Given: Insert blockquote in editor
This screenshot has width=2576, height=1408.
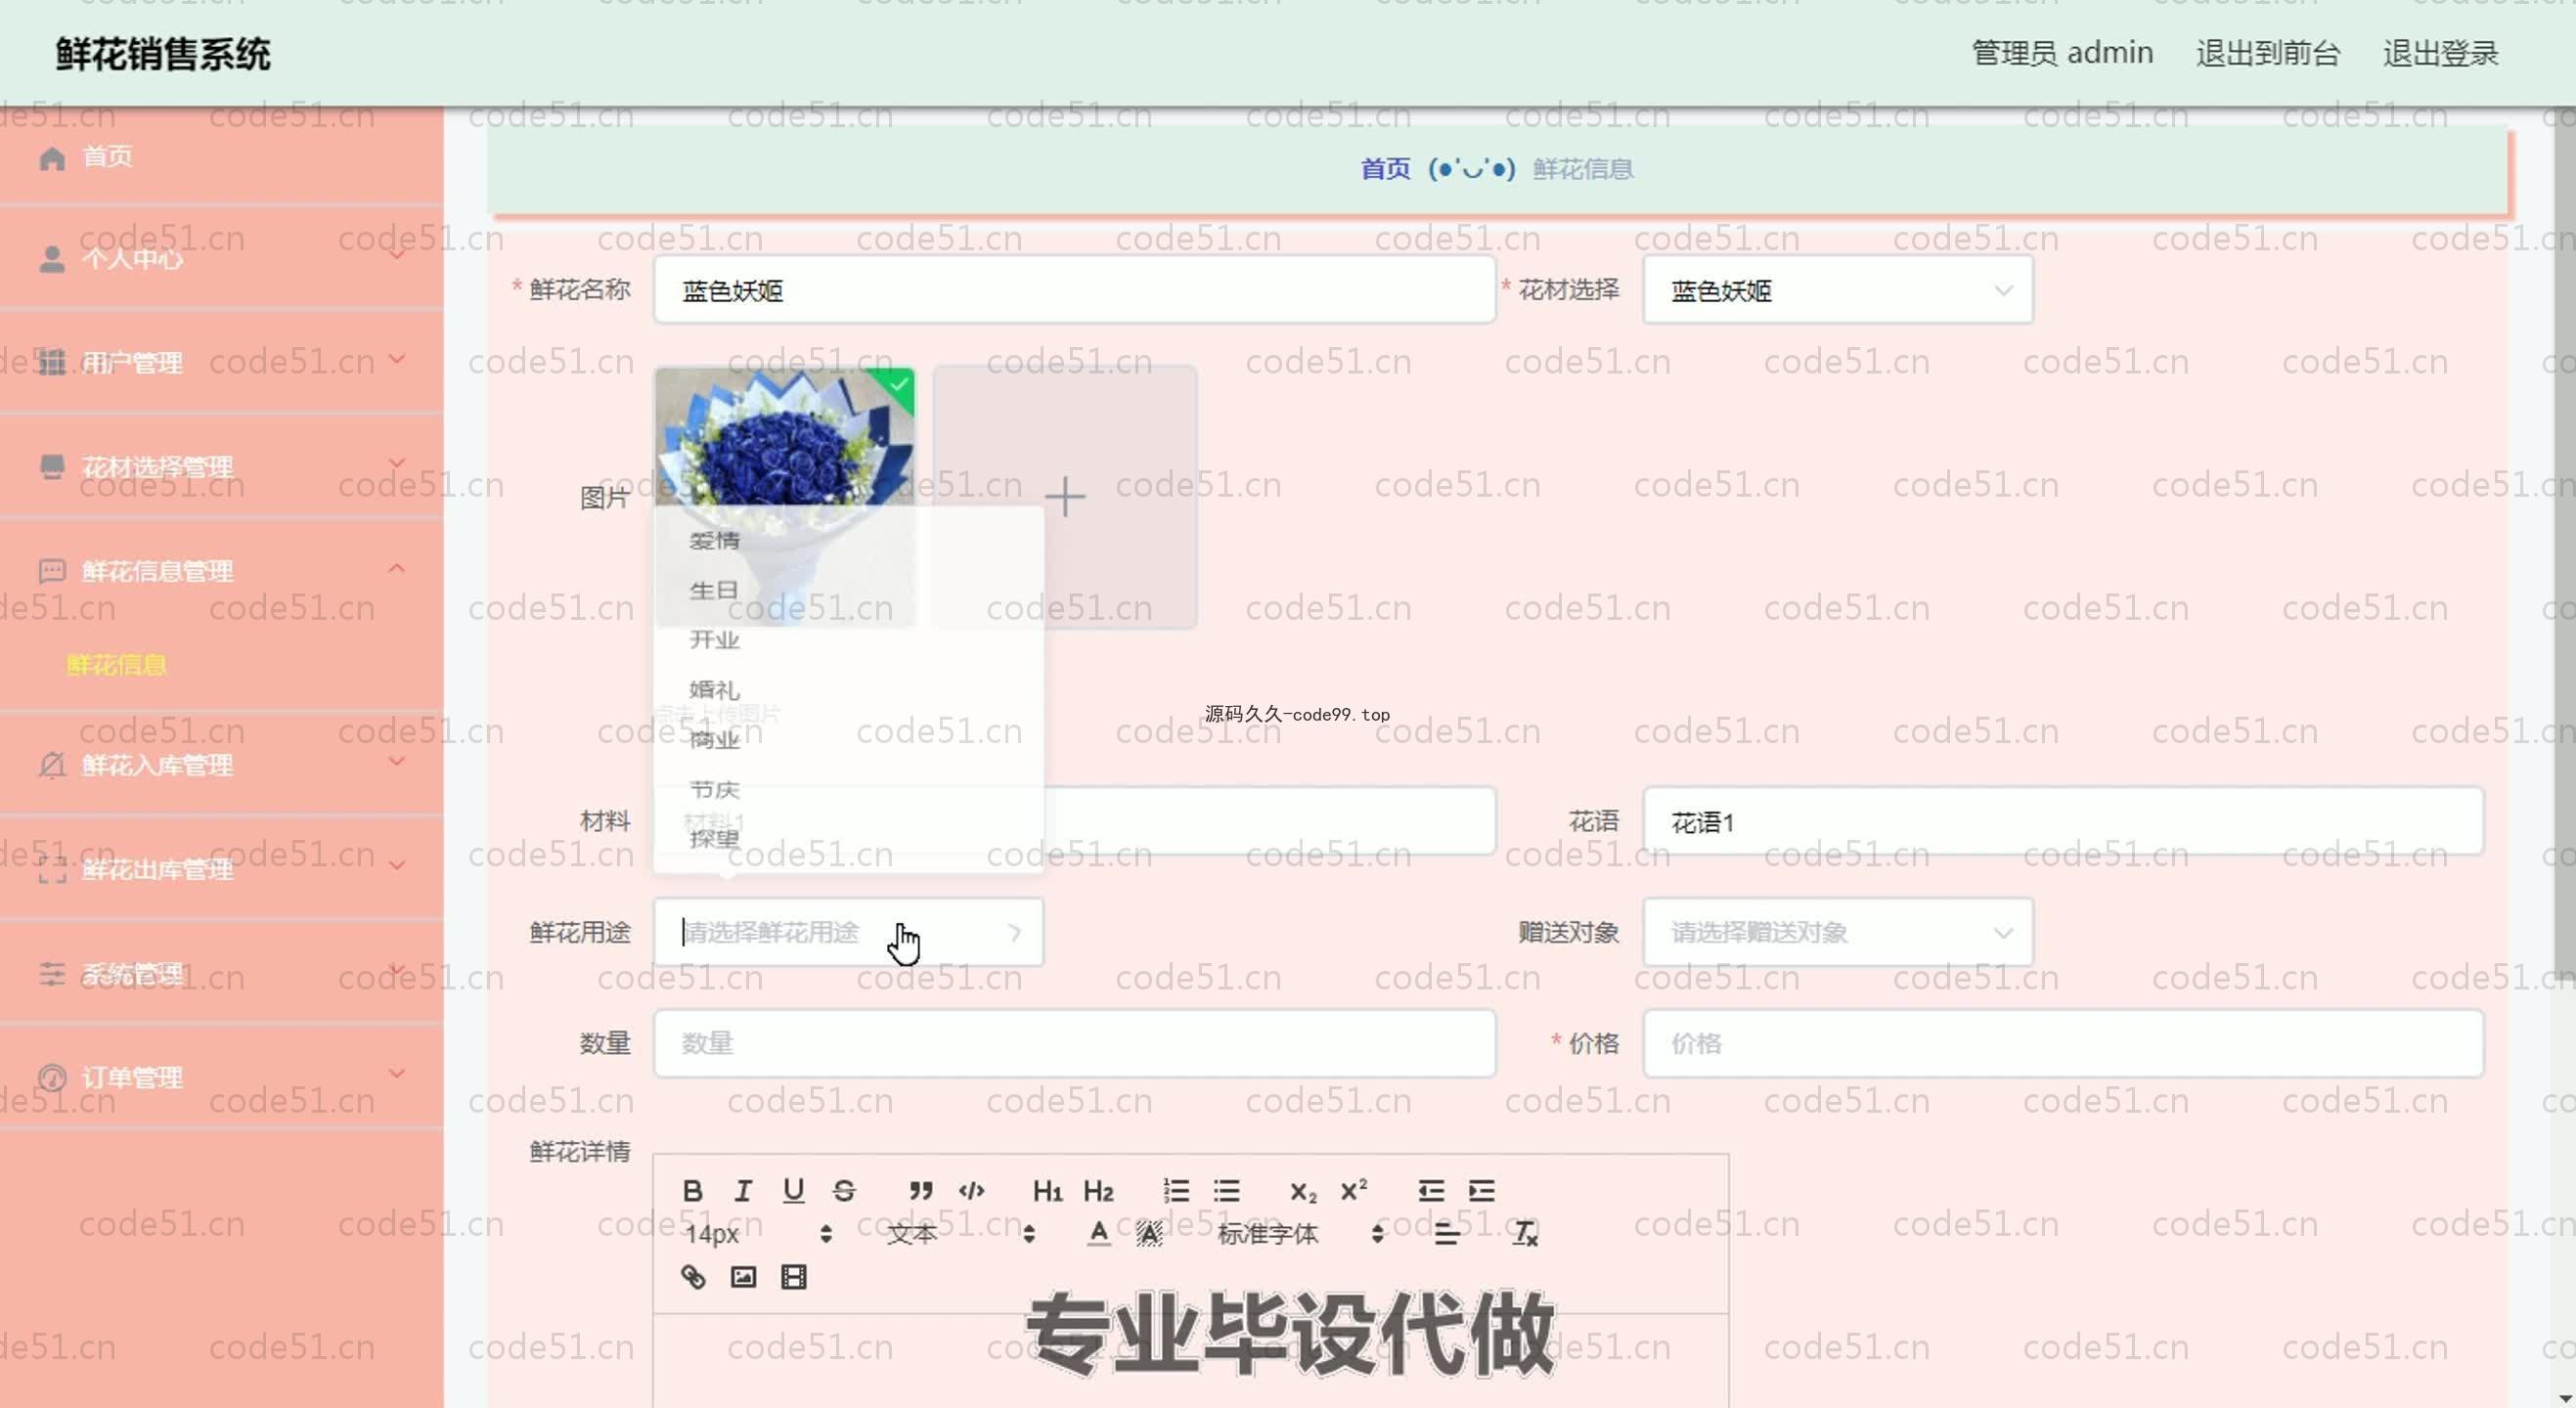Looking at the screenshot, I should [x=921, y=1190].
